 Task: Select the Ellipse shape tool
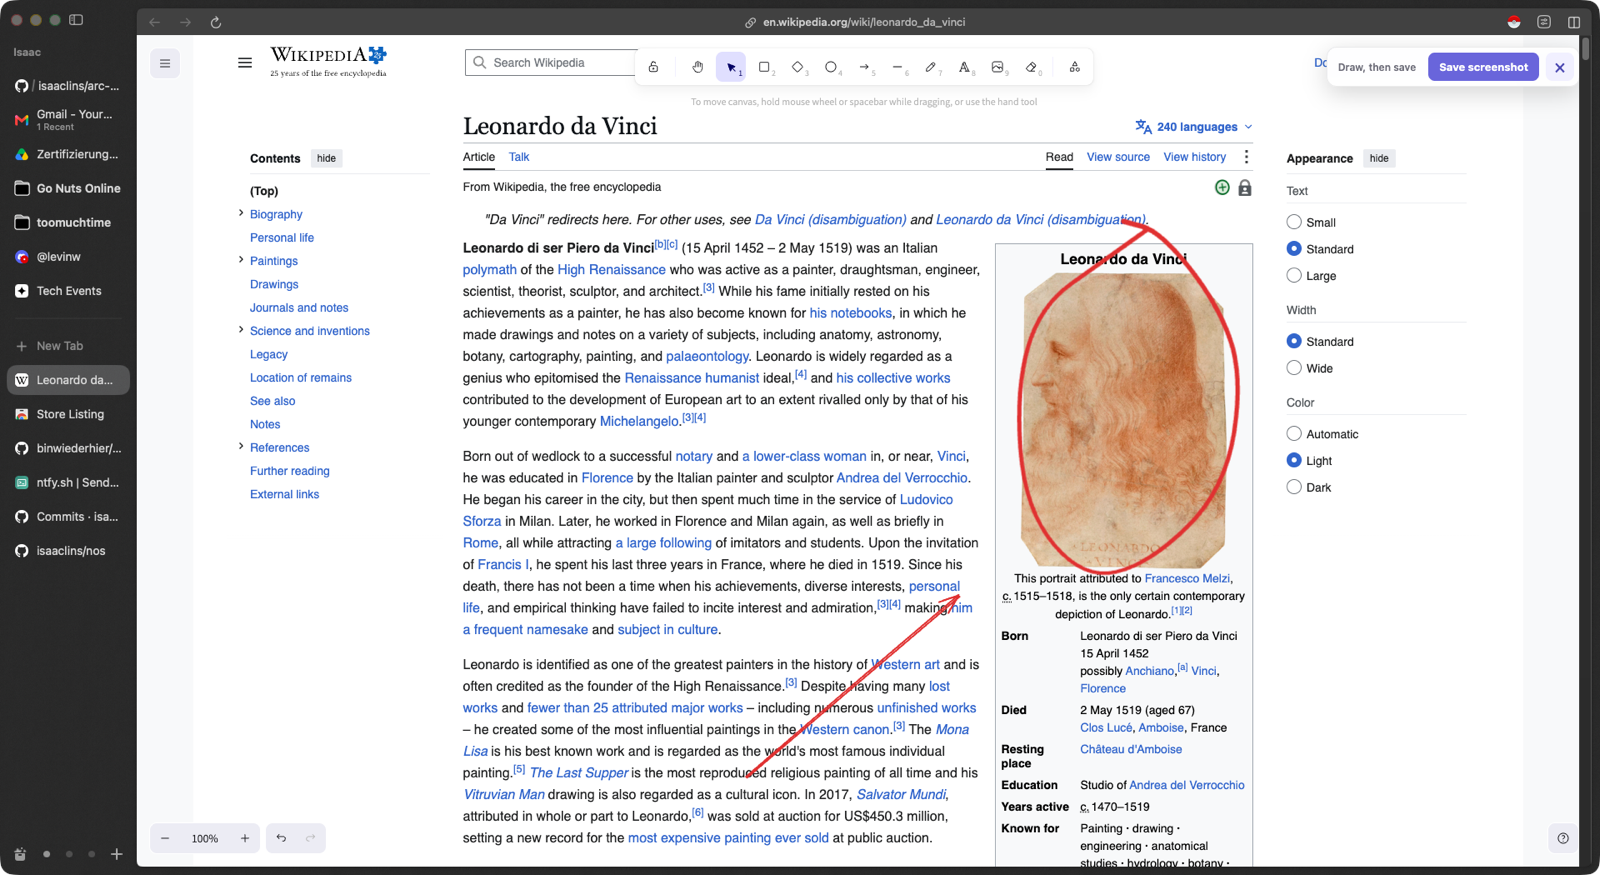tap(831, 67)
